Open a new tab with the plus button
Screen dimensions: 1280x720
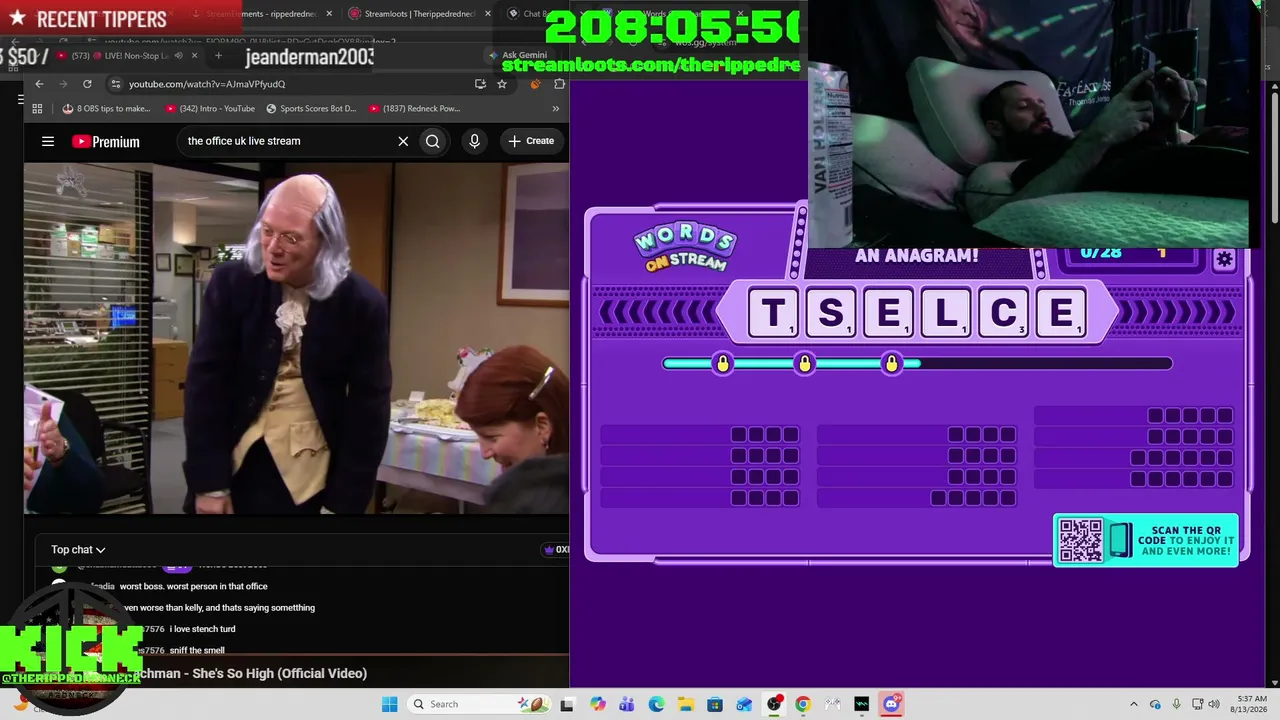(x=218, y=56)
